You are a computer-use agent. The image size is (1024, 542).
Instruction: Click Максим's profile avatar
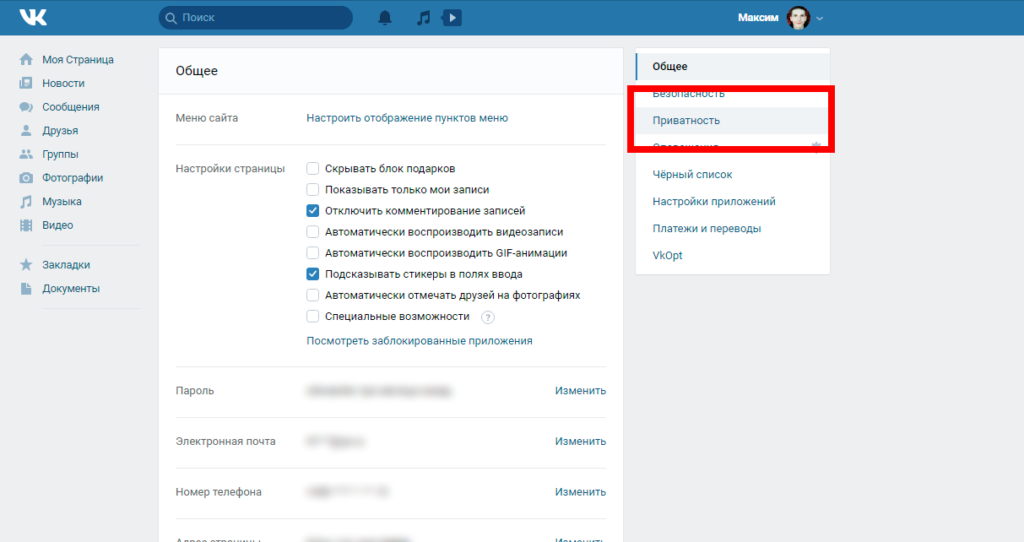tap(798, 18)
